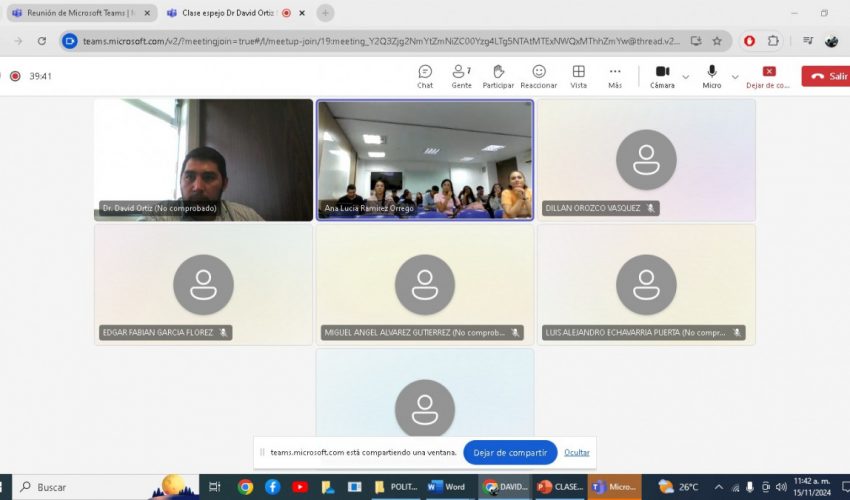850x500 pixels.
Task: Change layout with Vista button
Action: (x=578, y=76)
